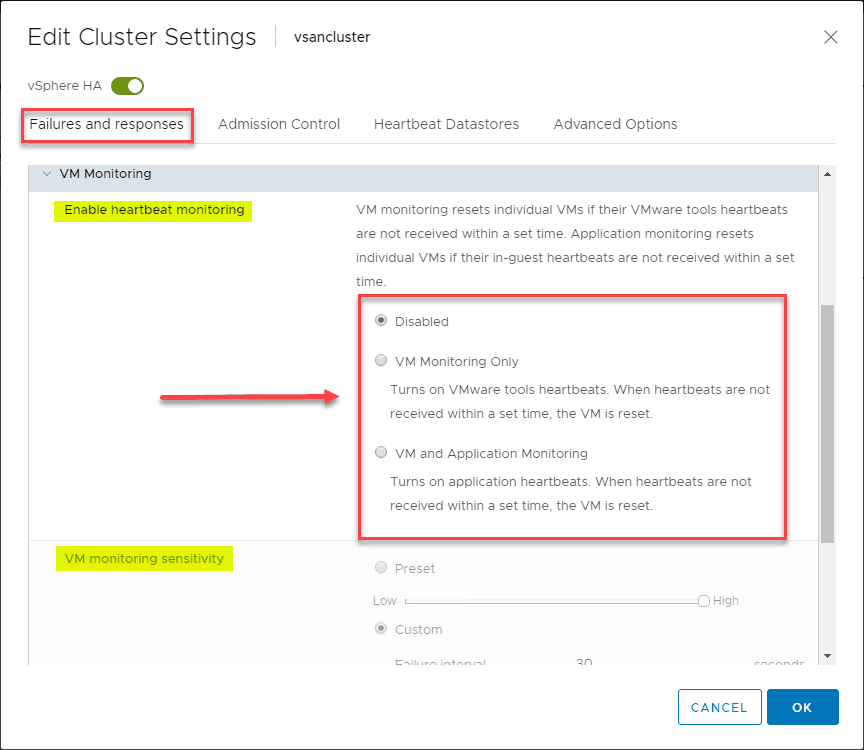864x750 pixels.
Task: Select the Disabled monitoring option
Action: (x=380, y=320)
